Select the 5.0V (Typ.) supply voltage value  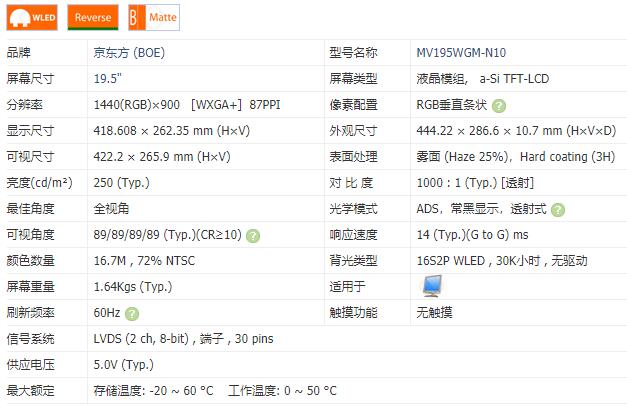click(124, 365)
